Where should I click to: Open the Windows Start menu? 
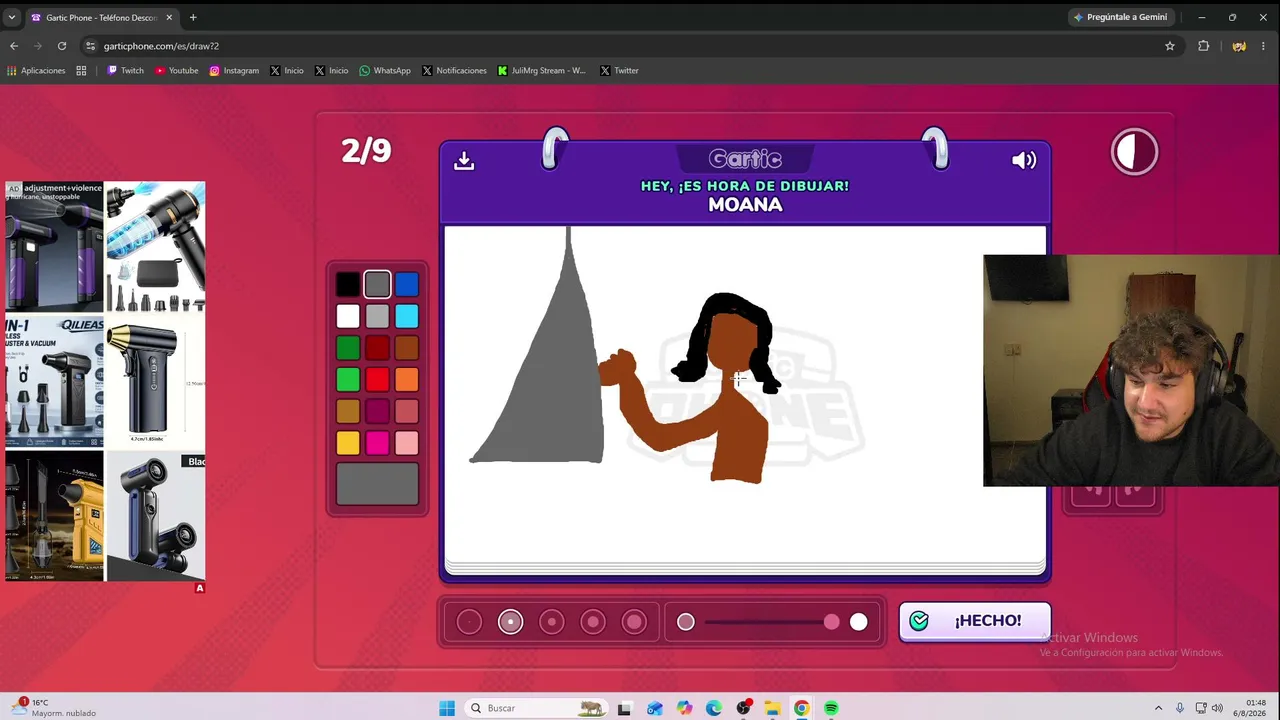(447, 708)
